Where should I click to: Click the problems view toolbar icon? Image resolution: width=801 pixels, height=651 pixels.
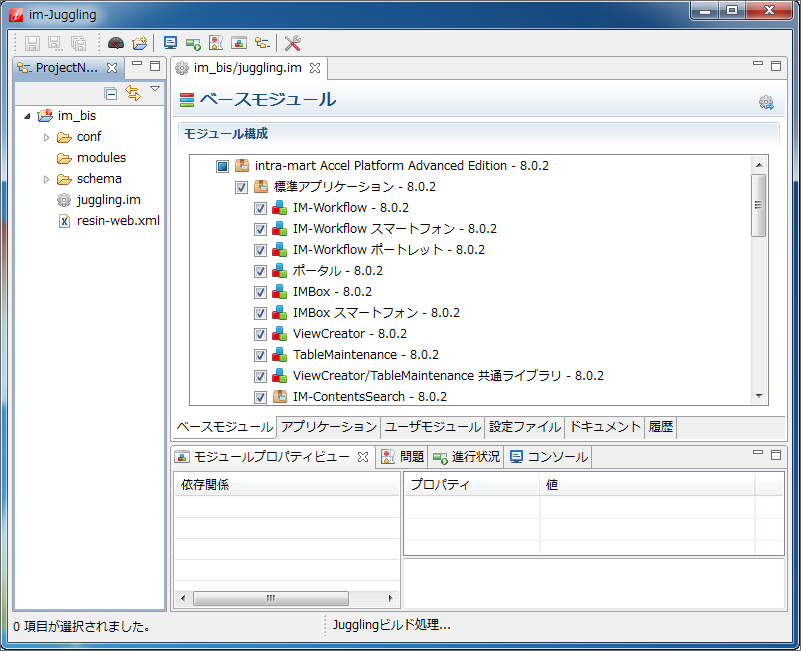(x=216, y=43)
